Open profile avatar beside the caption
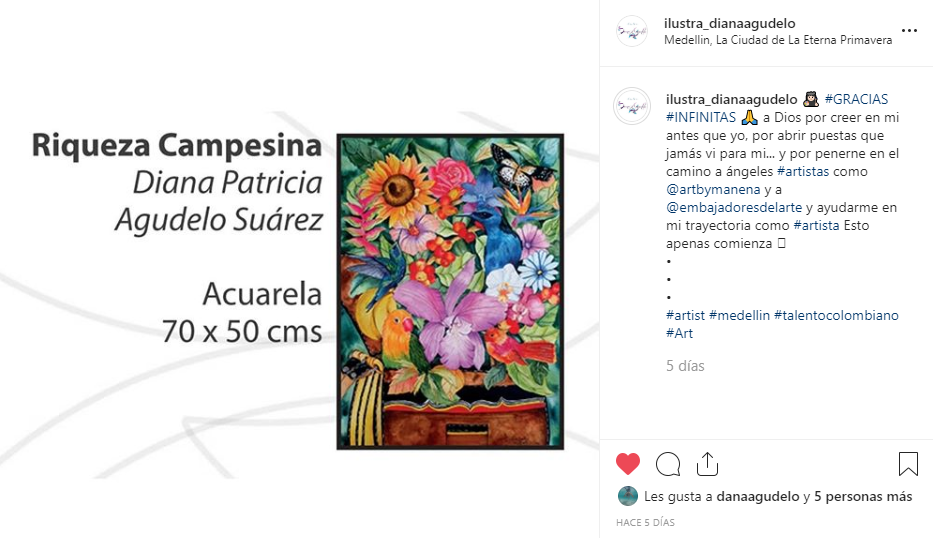This screenshot has height=538, width=933. (x=632, y=106)
